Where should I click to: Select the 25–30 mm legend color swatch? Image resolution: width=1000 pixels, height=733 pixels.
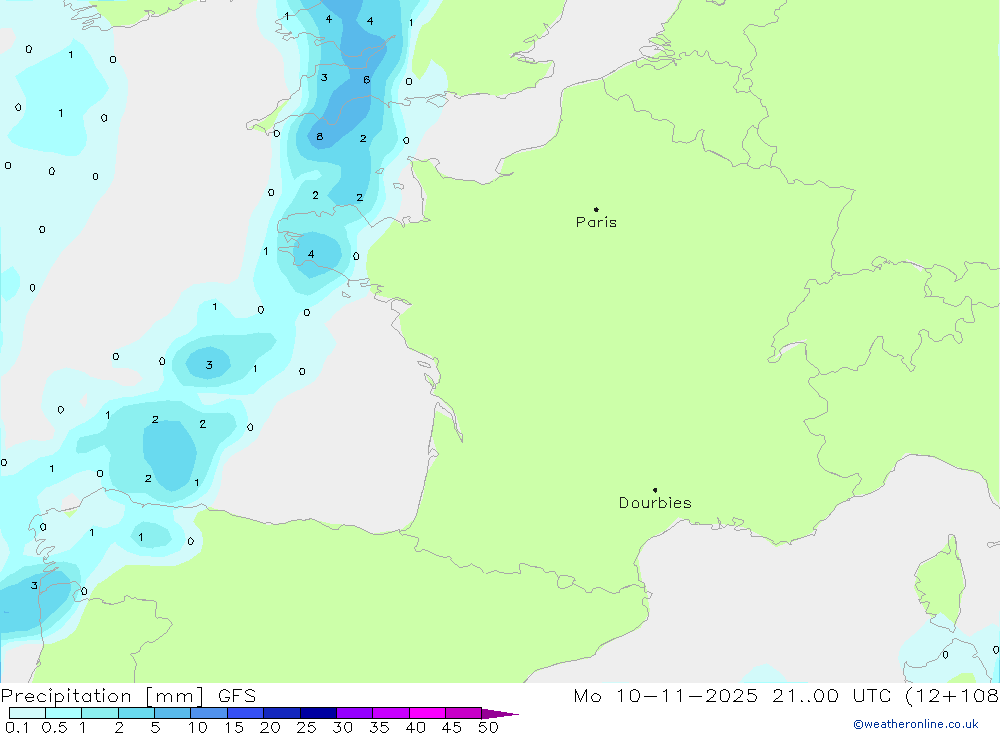(318, 713)
